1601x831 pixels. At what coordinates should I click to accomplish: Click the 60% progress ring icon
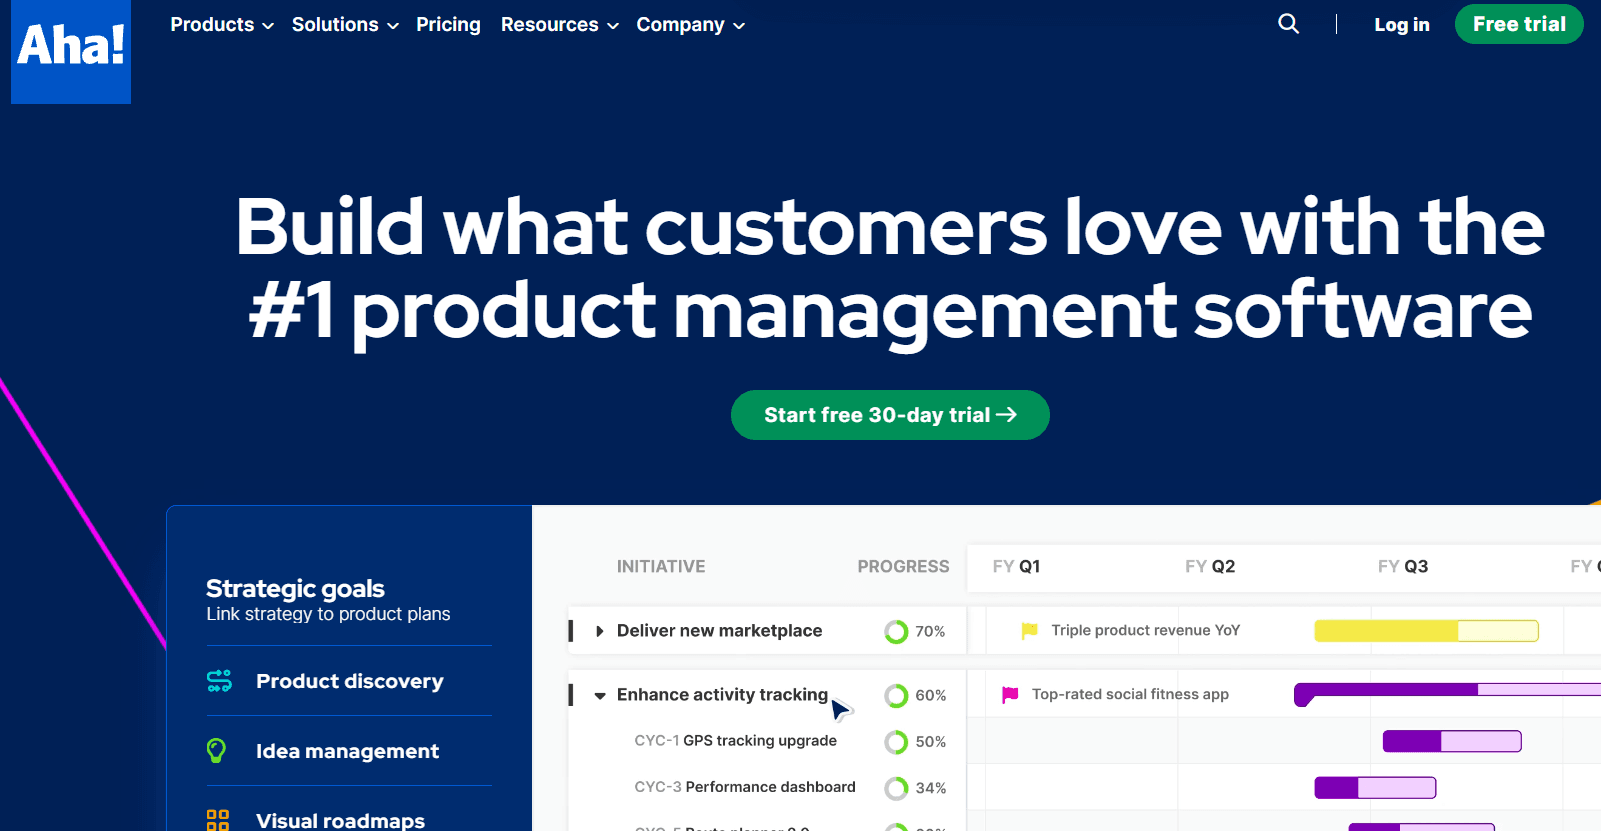[x=896, y=696]
